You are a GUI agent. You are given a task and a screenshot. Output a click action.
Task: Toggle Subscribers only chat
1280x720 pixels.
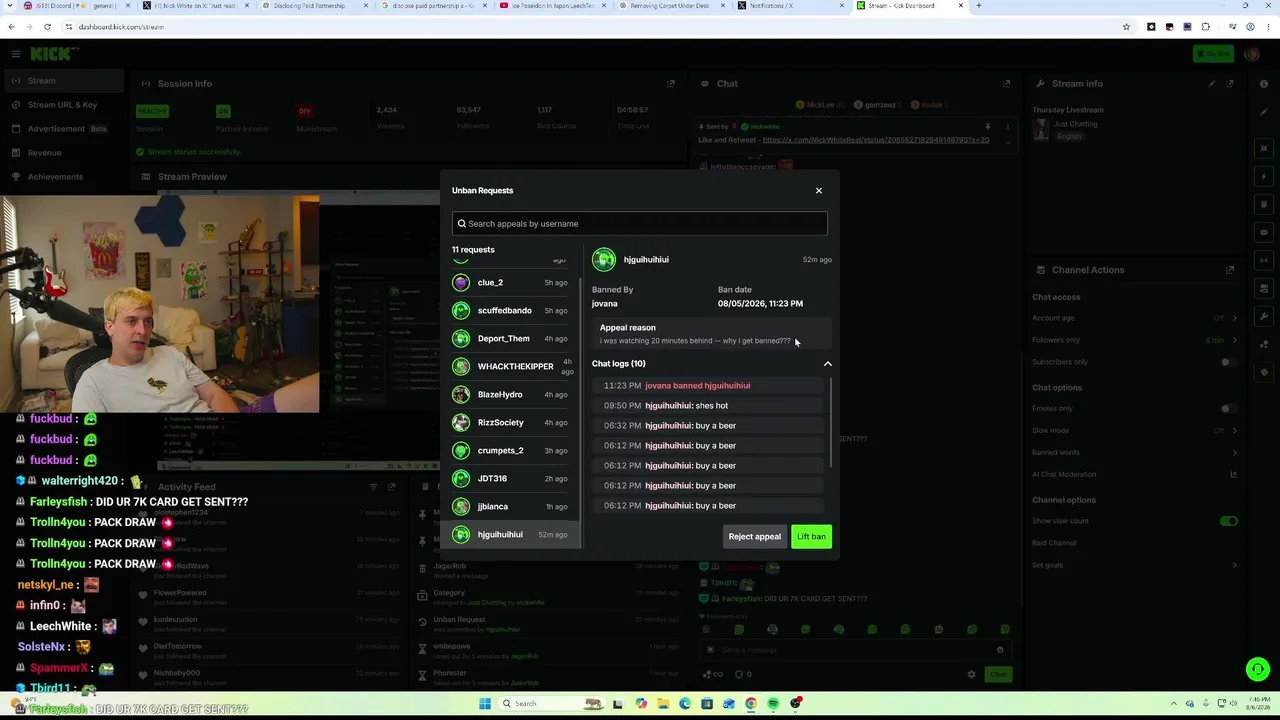[1228, 362]
